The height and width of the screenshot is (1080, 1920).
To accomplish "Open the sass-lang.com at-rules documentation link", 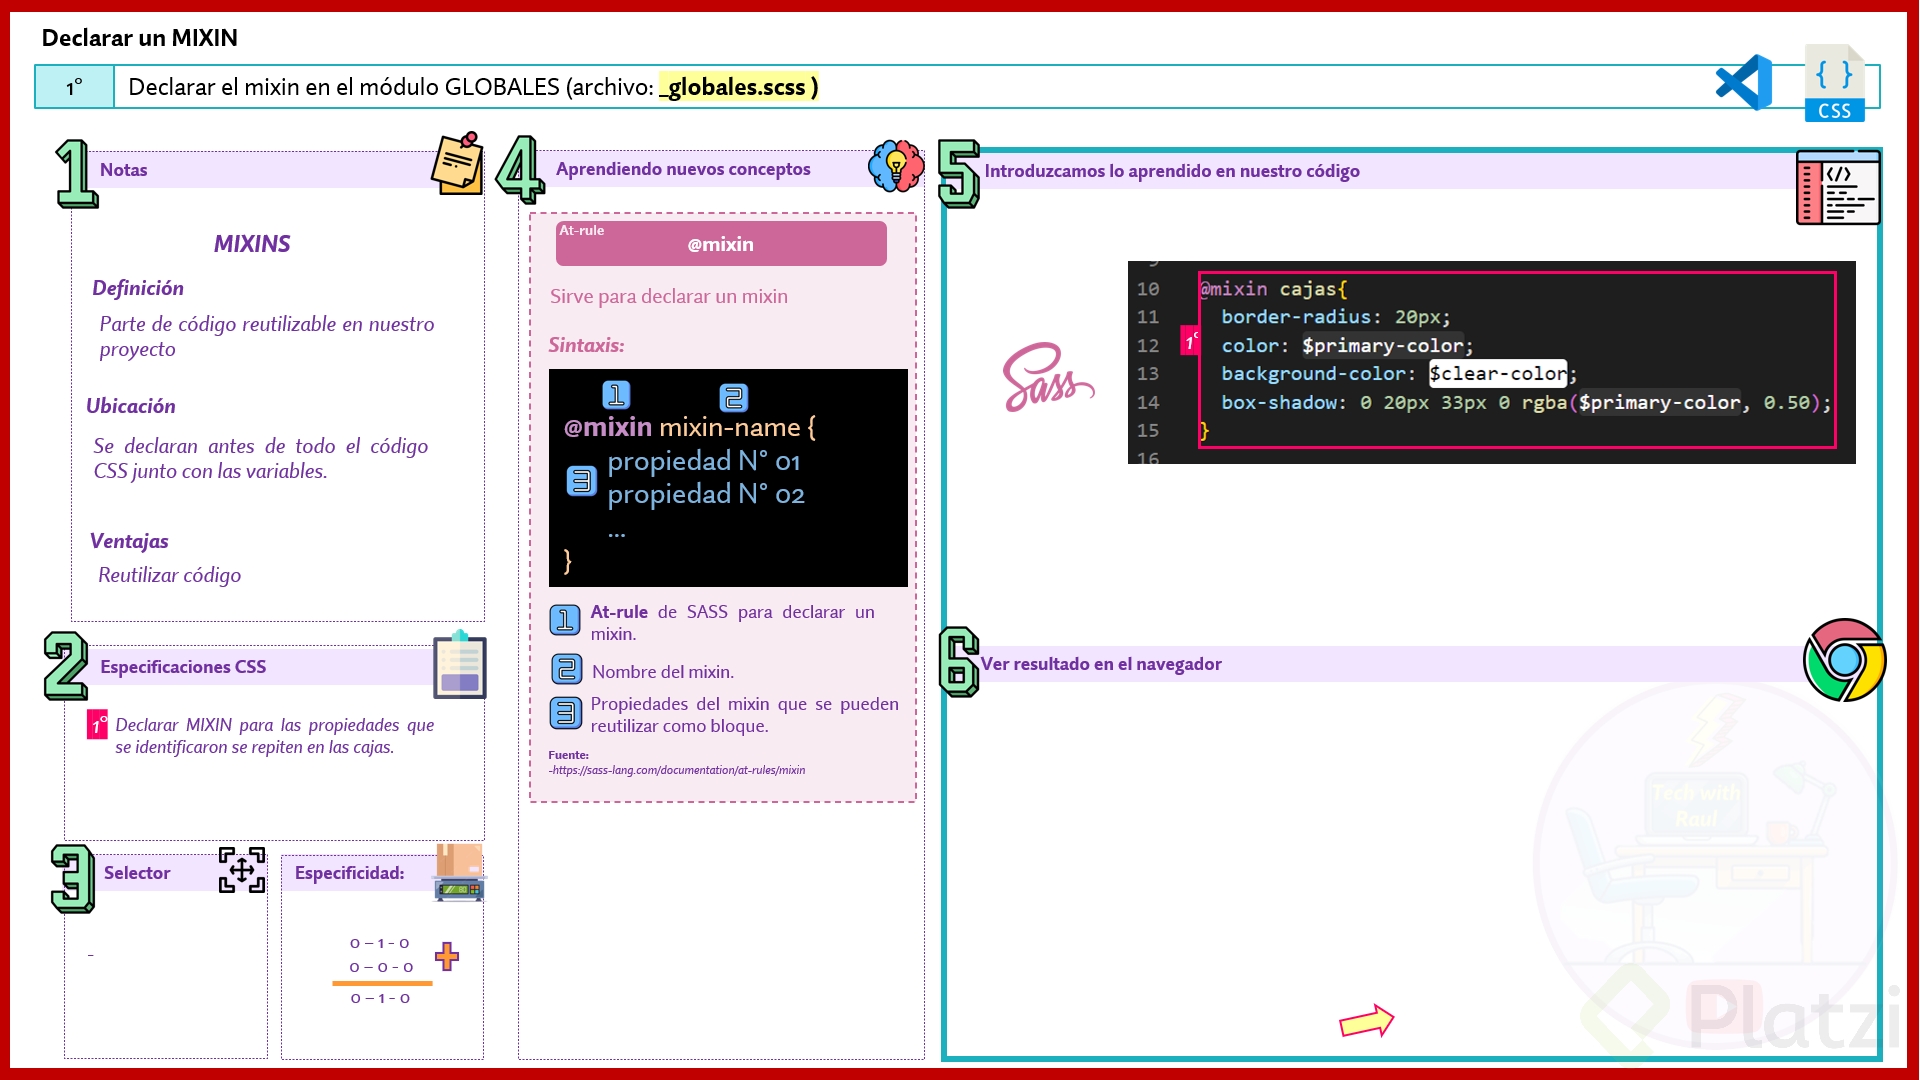I will (x=678, y=770).
